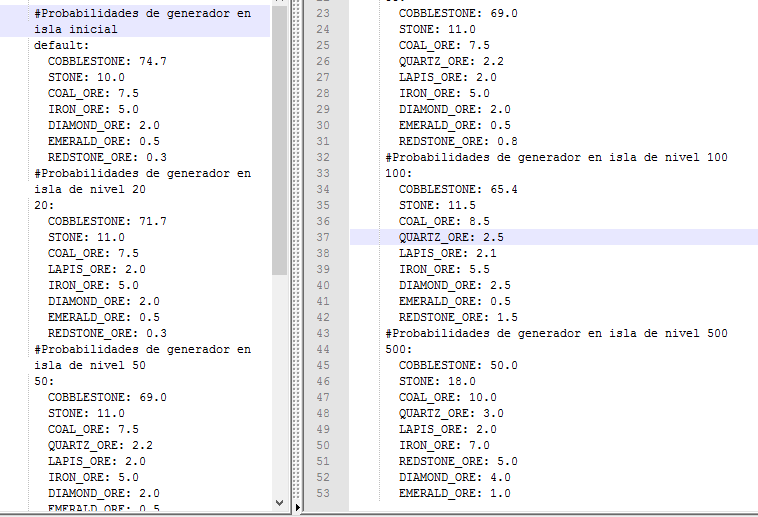The height and width of the screenshot is (517, 758).
Task: Select 'COBBLESTONE: 71.7' in the left pane
Action: point(107,221)
